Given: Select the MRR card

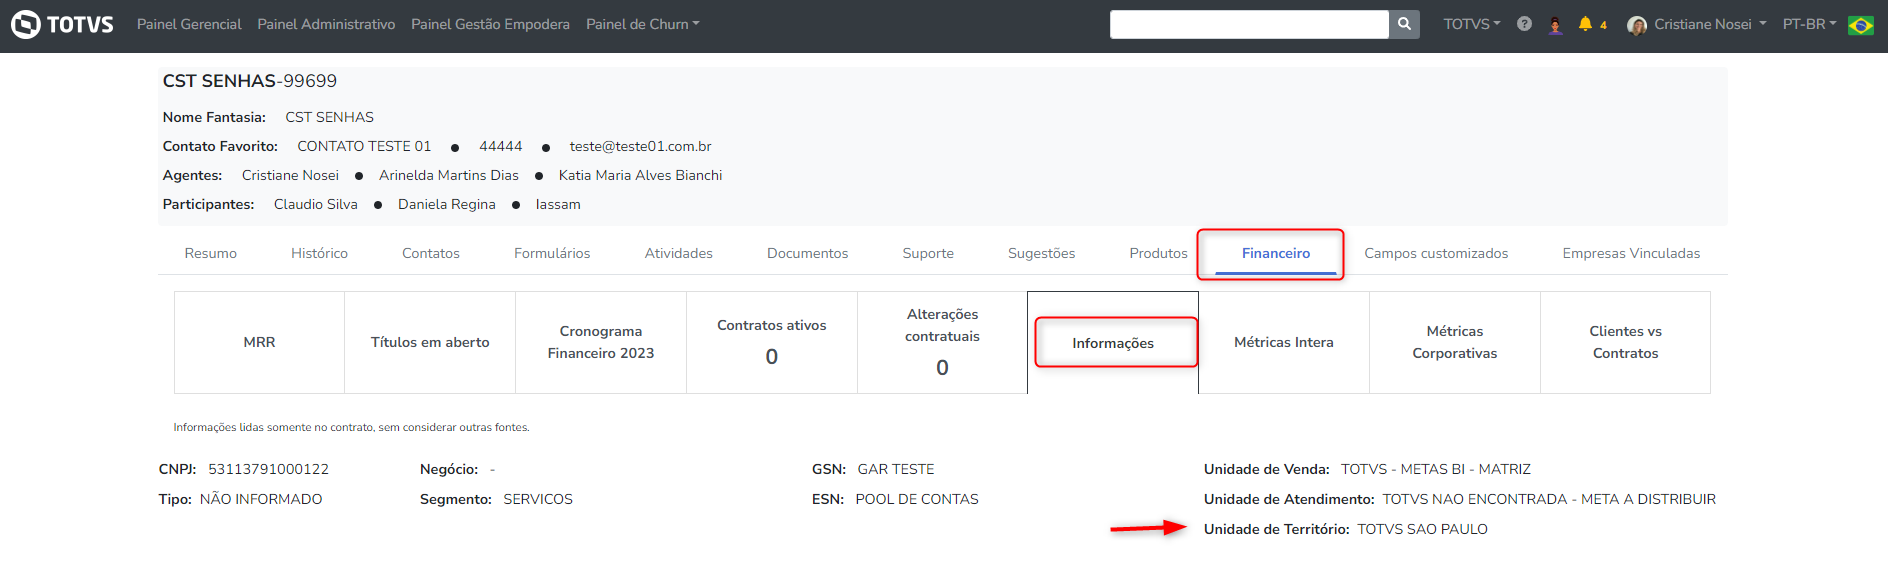Looking at the screenshot, I should (x=259, y=342).
